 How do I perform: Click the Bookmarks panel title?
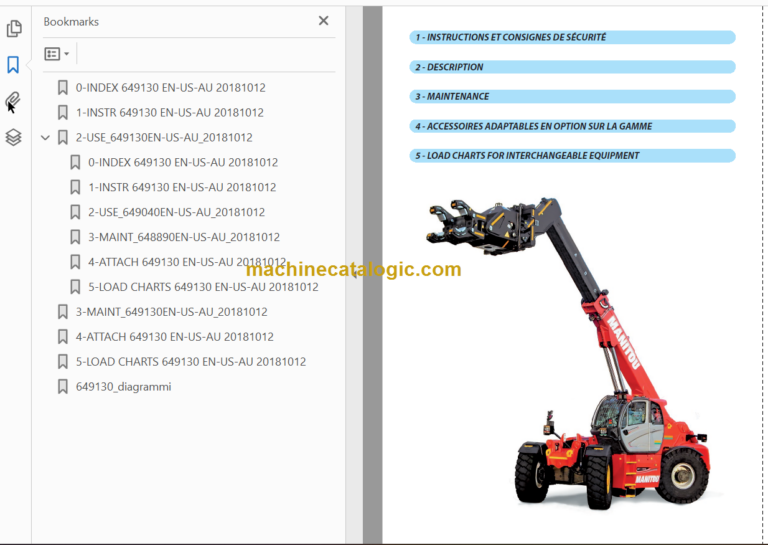pos(71,22)
